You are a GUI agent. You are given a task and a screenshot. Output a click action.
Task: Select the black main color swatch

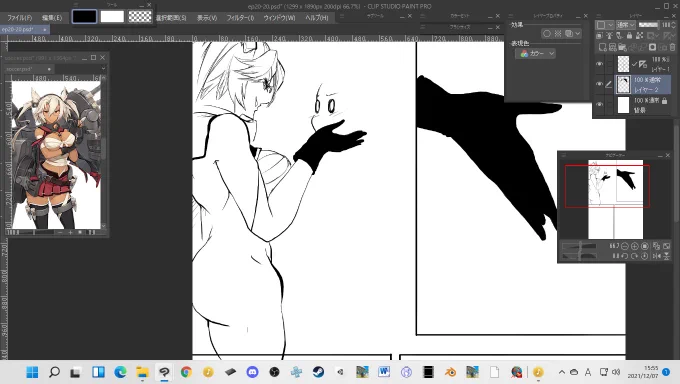point(85,16)
